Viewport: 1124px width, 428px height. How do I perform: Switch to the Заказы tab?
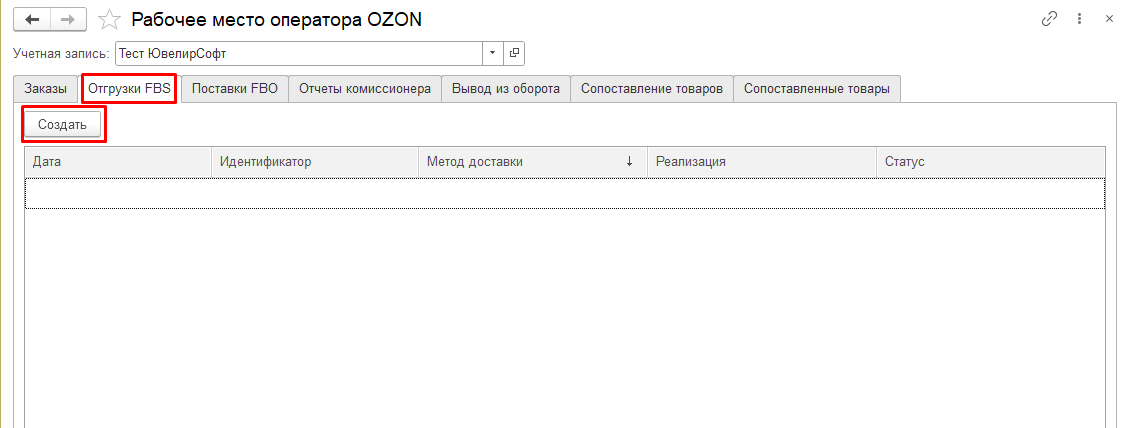[46, 89]
